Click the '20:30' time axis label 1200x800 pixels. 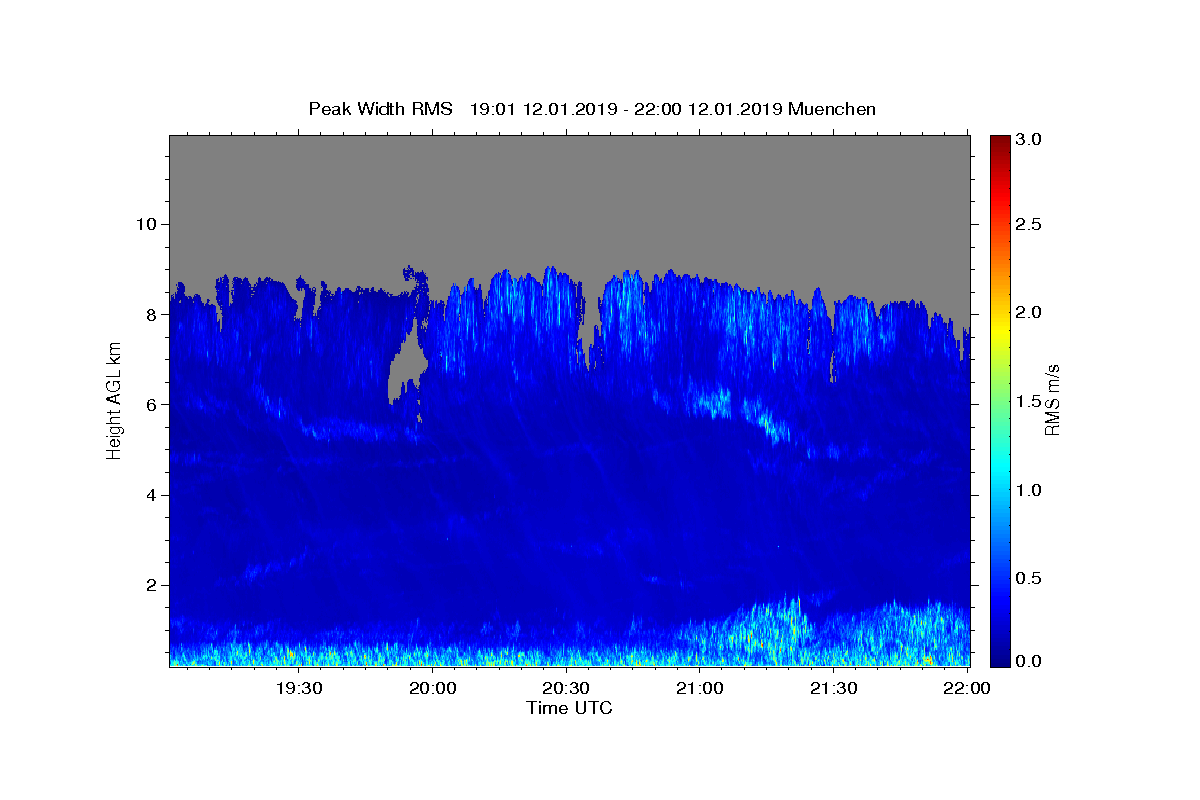(x=566, y=687)
